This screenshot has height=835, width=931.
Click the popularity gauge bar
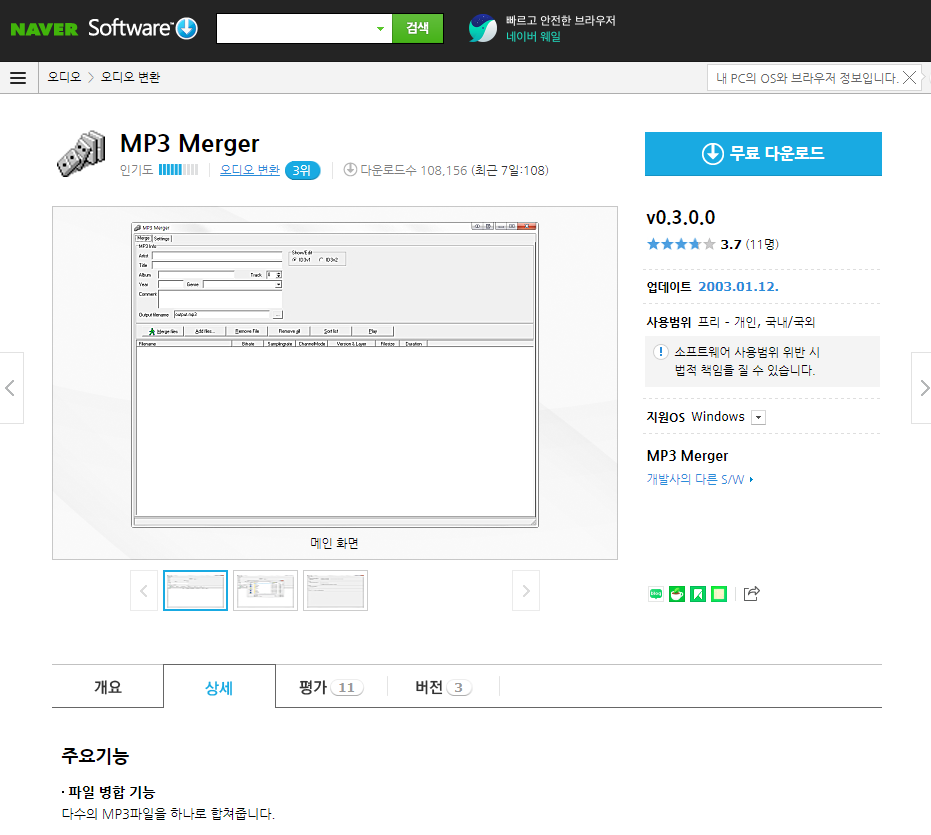[x=178, y=170]
